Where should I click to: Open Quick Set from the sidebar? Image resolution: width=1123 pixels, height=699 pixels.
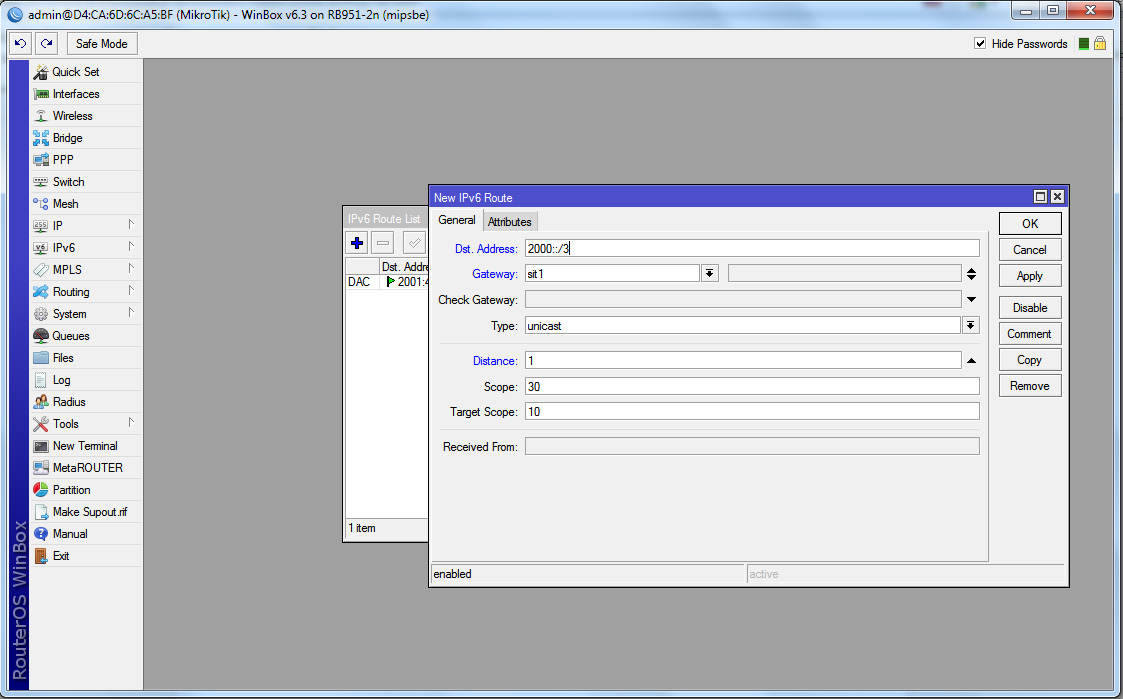click(75, 72)
